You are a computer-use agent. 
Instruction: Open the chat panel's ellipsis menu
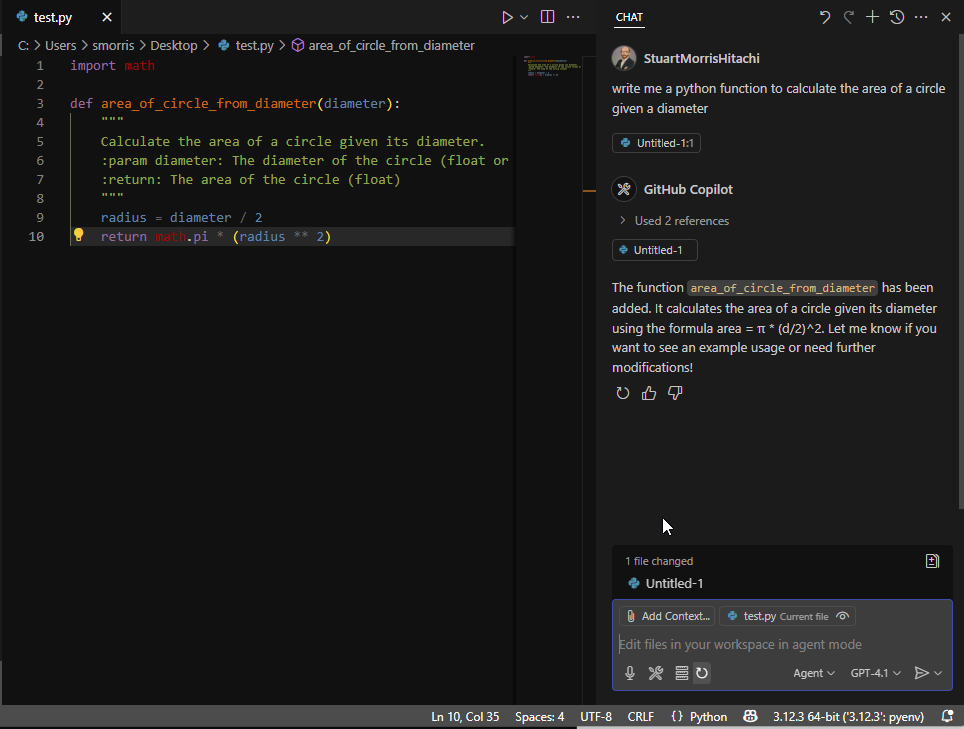[x=921, y=17]
